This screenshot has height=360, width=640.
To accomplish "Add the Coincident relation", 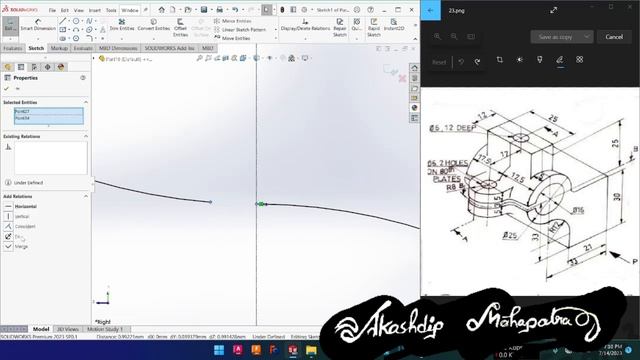I will pyautogui.click(x=20, y=227).
